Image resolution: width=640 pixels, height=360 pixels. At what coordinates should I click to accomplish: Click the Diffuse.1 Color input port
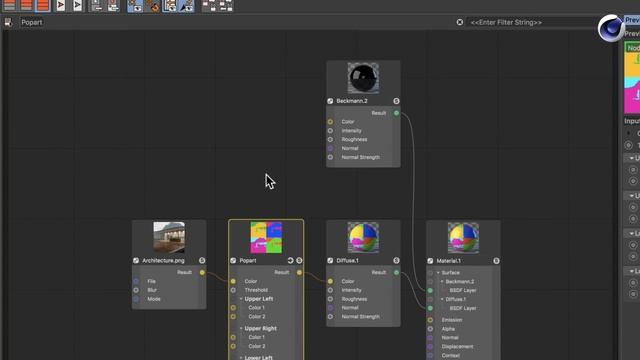pos(330,281)
